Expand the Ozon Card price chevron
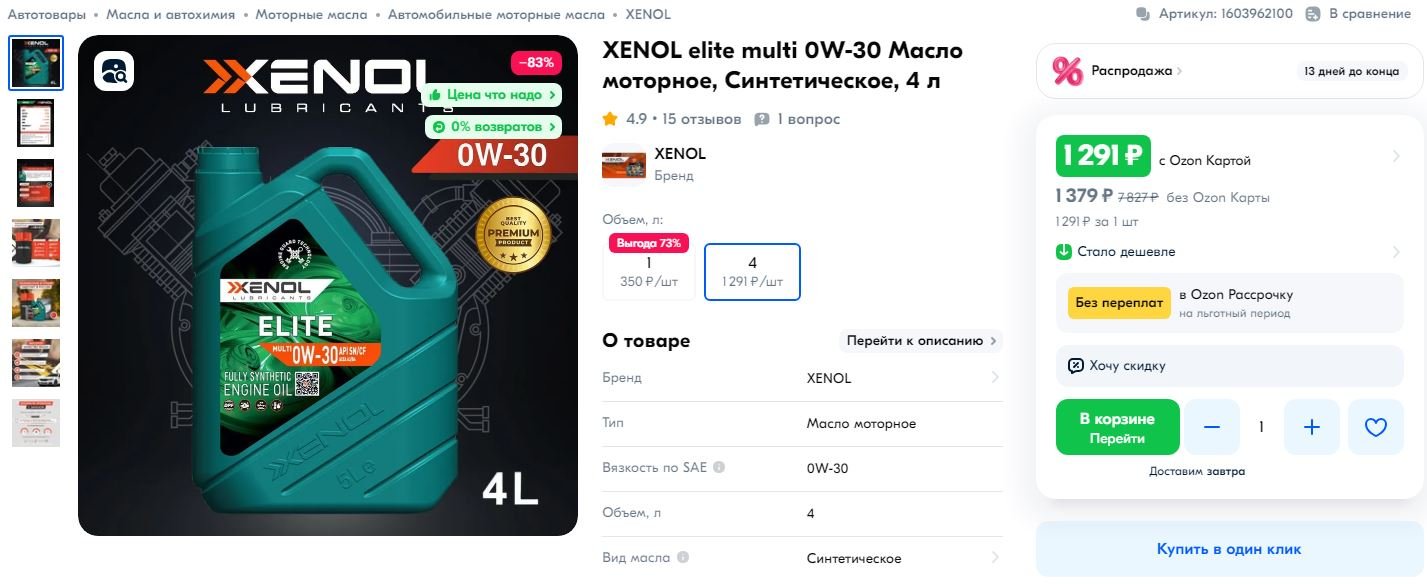Viewport: 1427px width, 584px height. (1396, 156)
